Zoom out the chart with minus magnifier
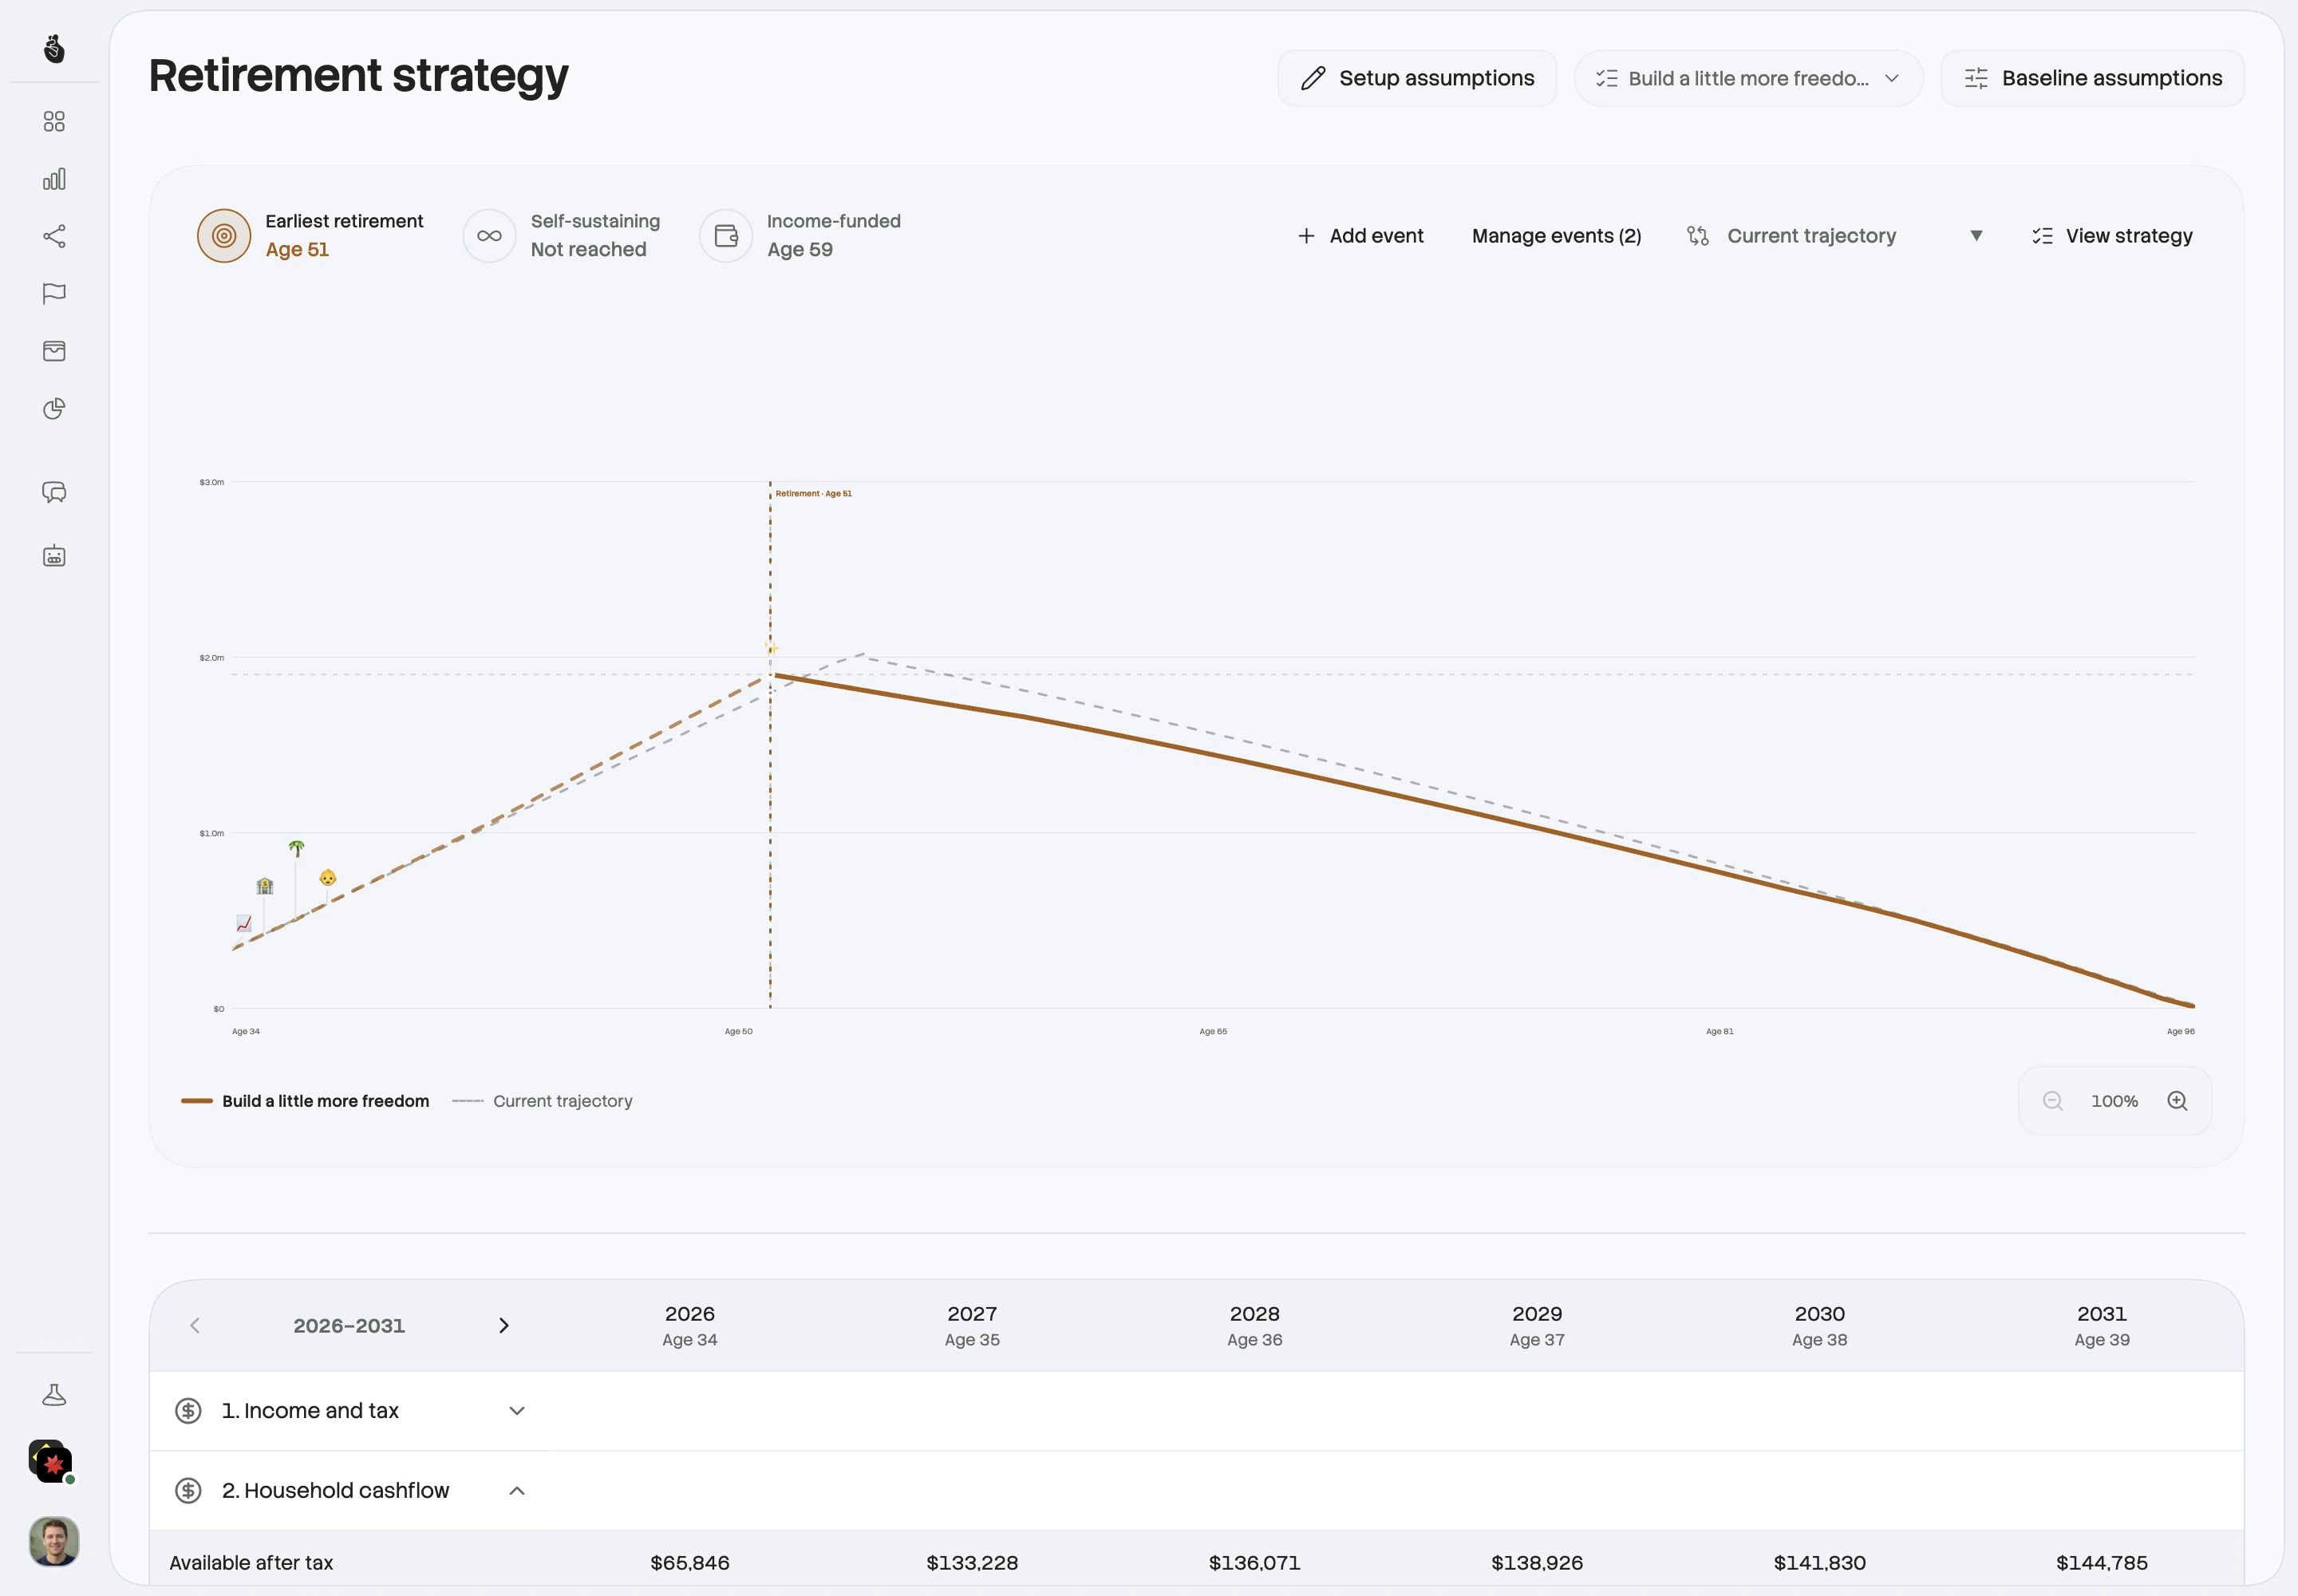The width and height of the screenshot is (2298, 1596). point(2053,1101)
